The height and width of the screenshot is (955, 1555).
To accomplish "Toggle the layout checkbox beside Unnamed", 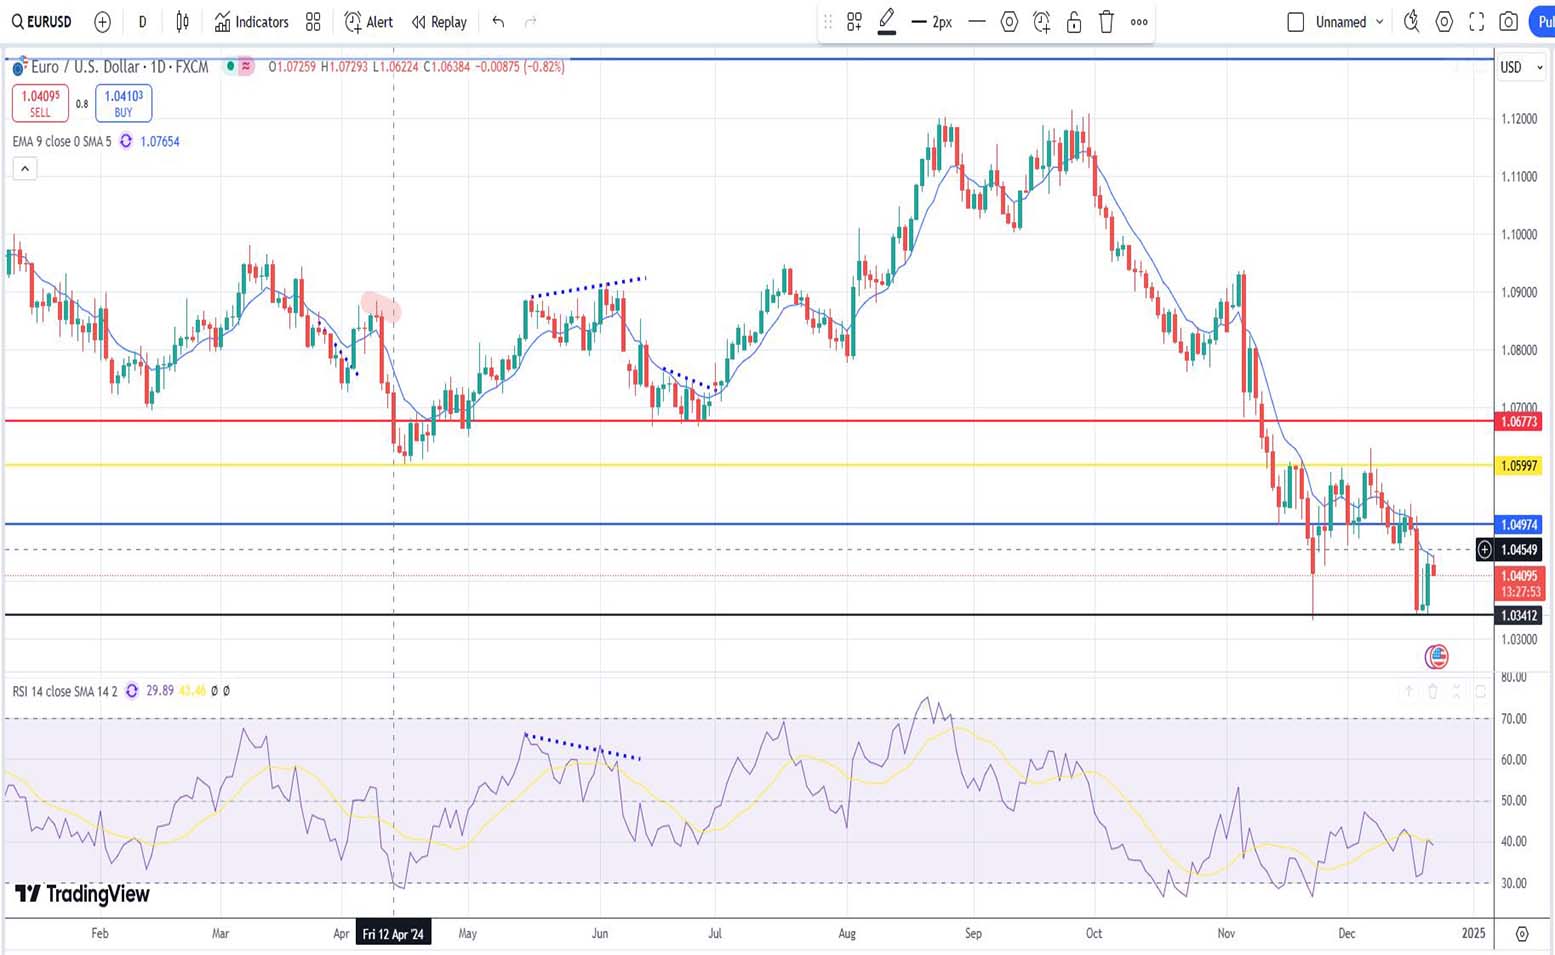I will [x=1295, y=22].
